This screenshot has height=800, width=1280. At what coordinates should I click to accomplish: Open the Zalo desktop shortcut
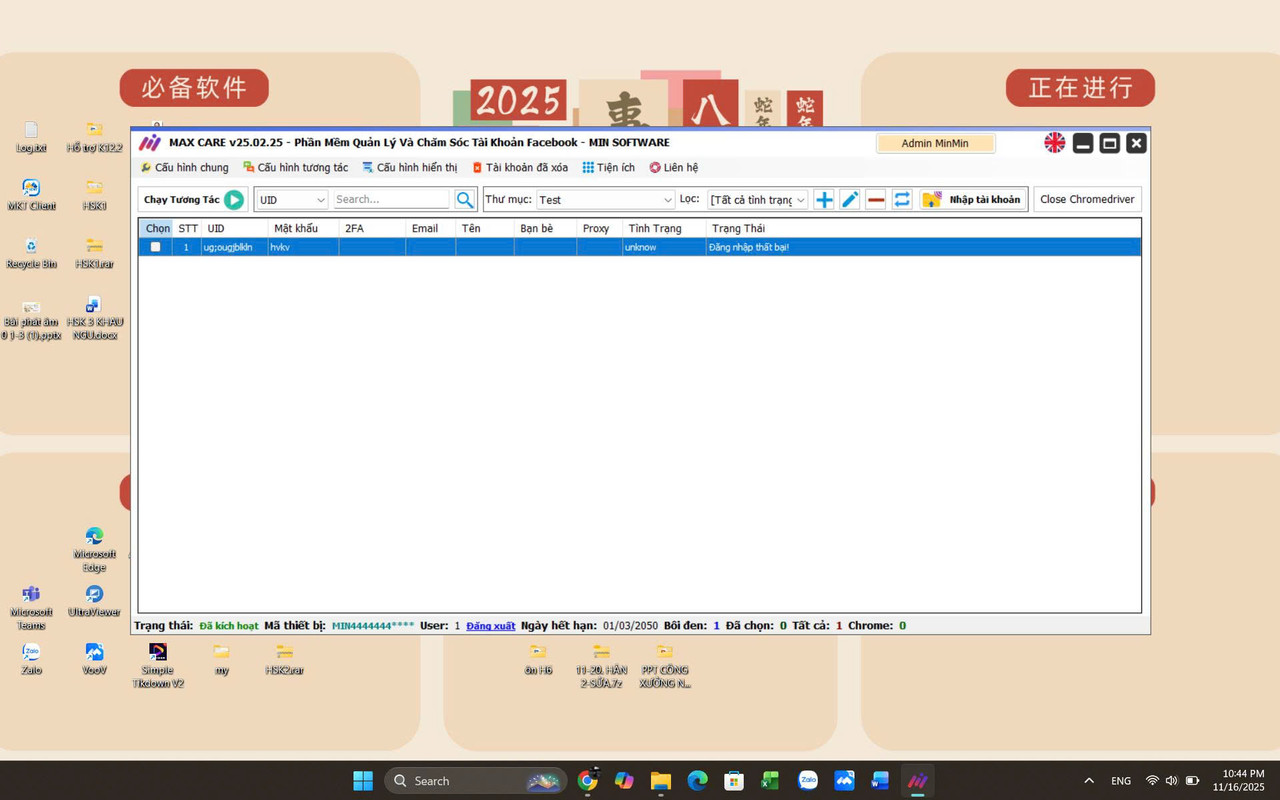[31, 660]
